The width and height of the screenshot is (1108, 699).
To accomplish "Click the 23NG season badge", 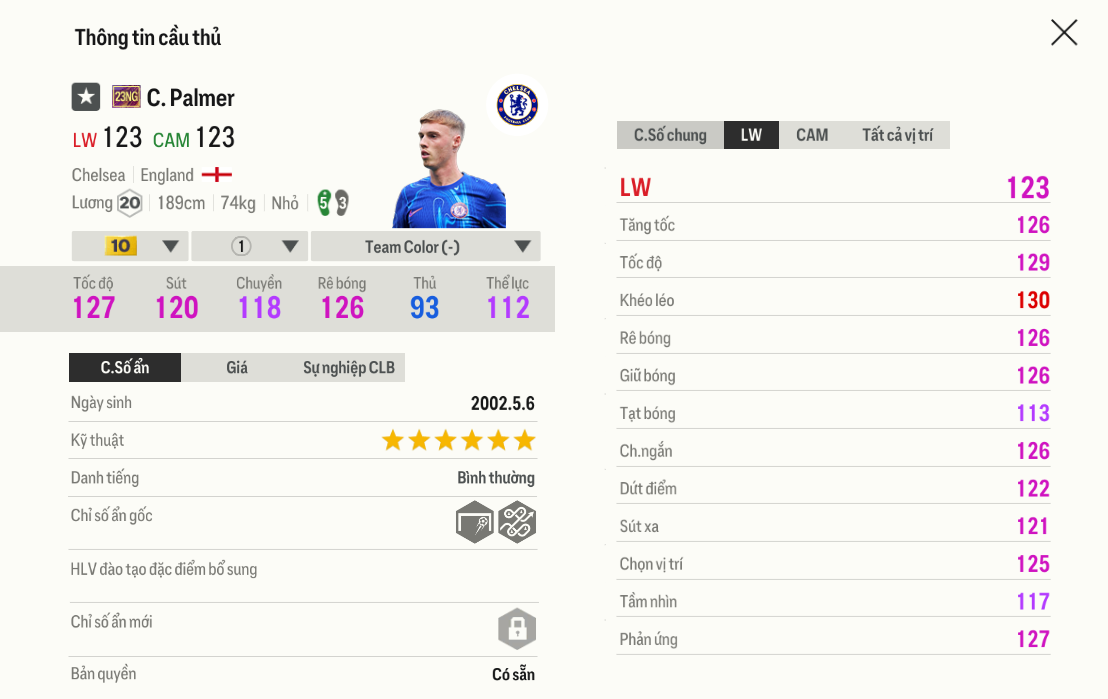I will (126, 97).
